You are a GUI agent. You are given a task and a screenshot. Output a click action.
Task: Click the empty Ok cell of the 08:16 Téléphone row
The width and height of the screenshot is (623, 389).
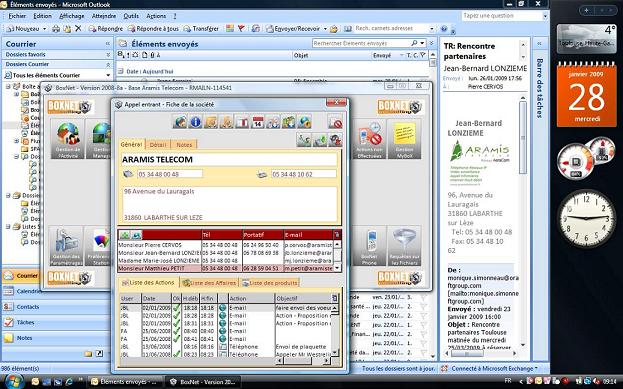point(176,346)
